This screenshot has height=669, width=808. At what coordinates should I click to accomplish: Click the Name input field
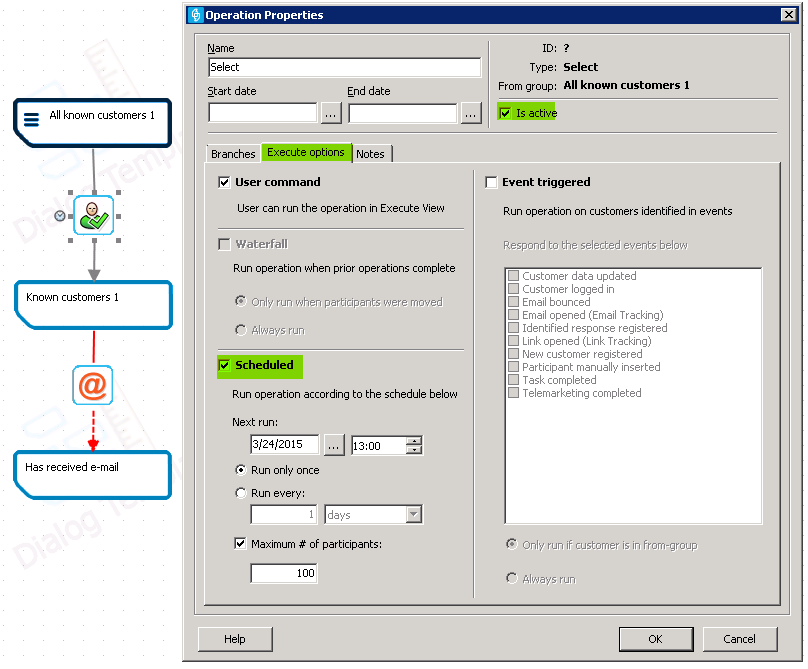pos(344,67)
